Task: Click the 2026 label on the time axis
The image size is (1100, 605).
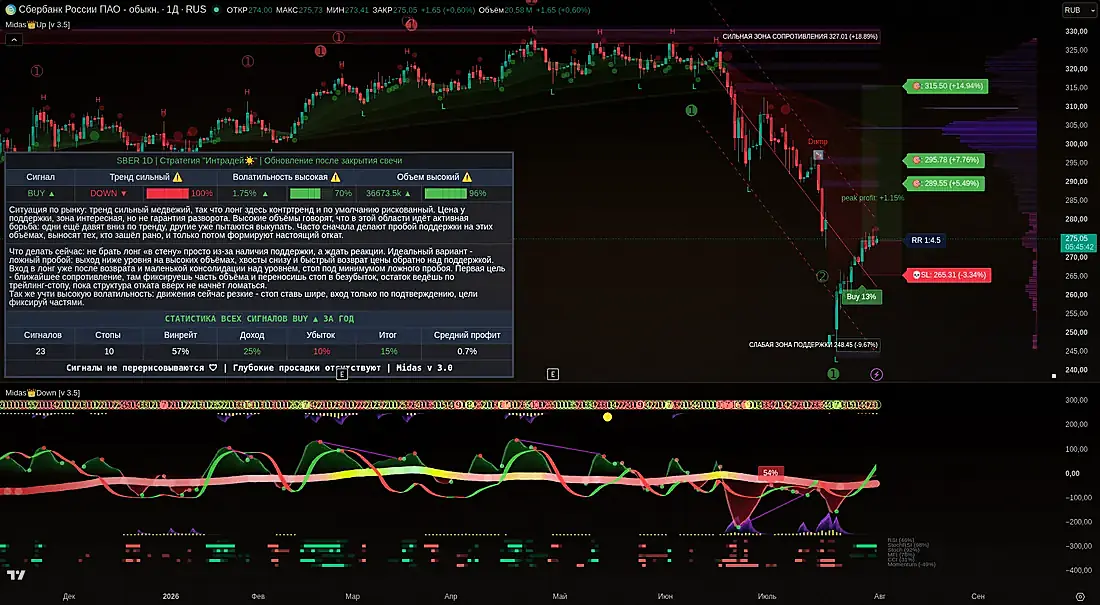Action: [170, 597]
